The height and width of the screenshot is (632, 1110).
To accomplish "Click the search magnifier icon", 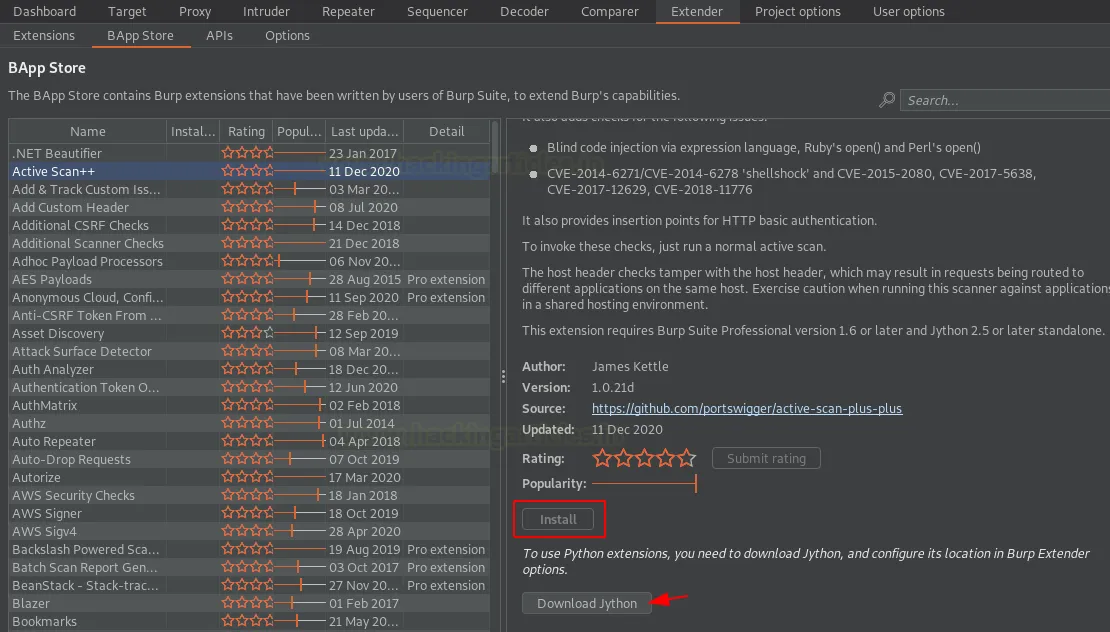I will 887,100.
